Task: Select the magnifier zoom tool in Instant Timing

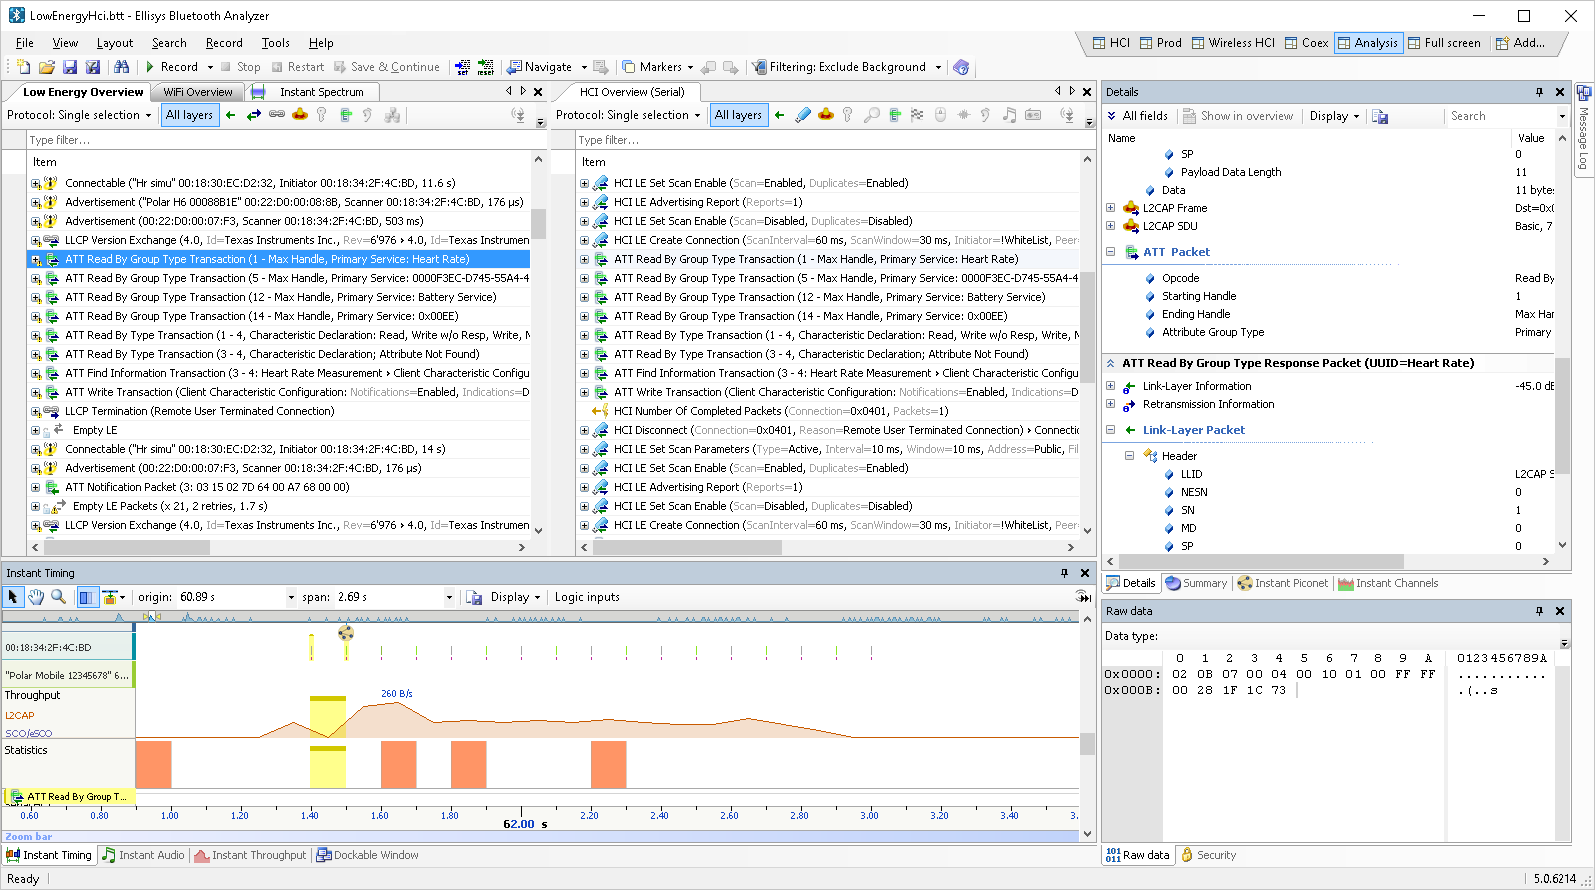Action: point(59,597)
